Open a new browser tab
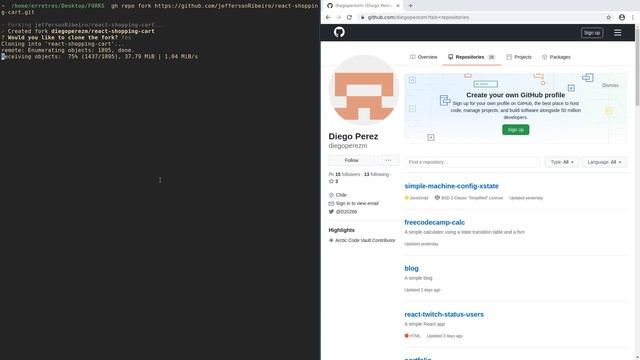This screenshot has width=640, height=360. (x=410, y=6)
